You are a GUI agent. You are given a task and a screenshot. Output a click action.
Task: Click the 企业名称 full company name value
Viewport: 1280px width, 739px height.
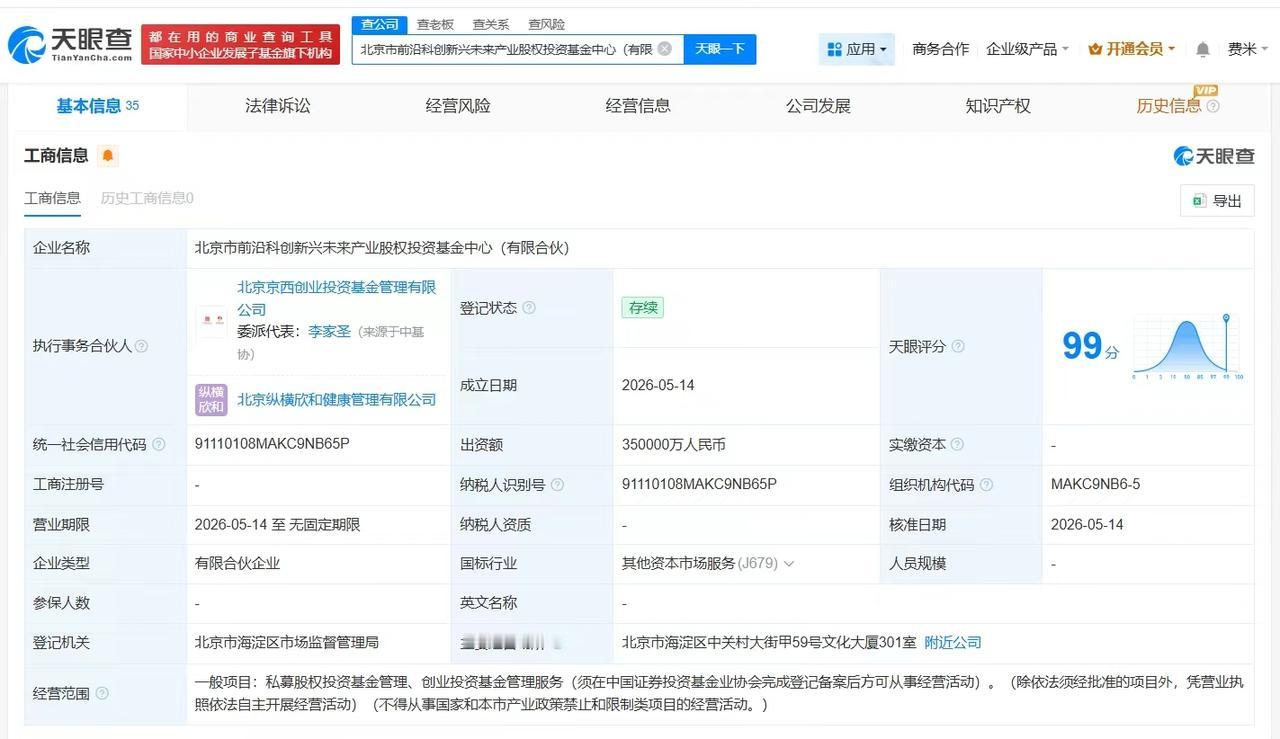382,247
